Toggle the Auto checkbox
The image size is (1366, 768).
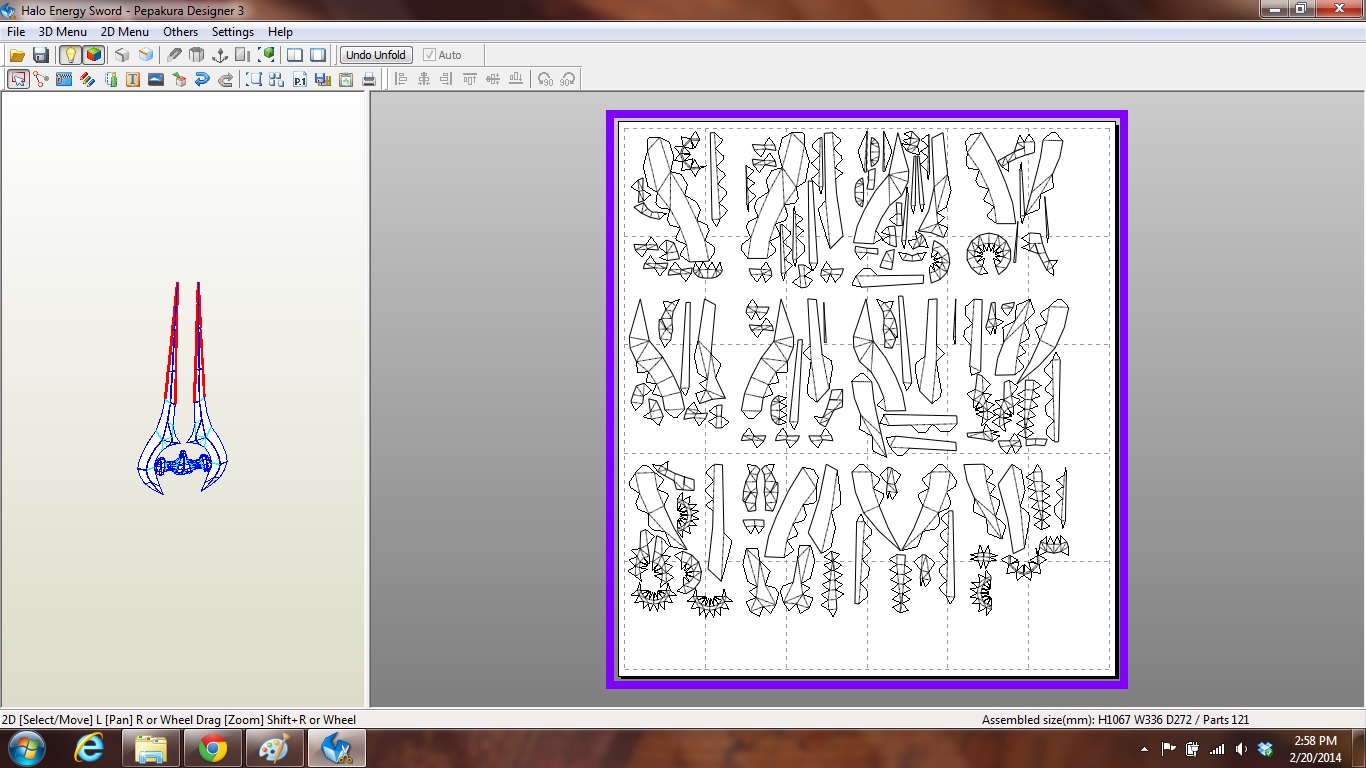point(442,55)
